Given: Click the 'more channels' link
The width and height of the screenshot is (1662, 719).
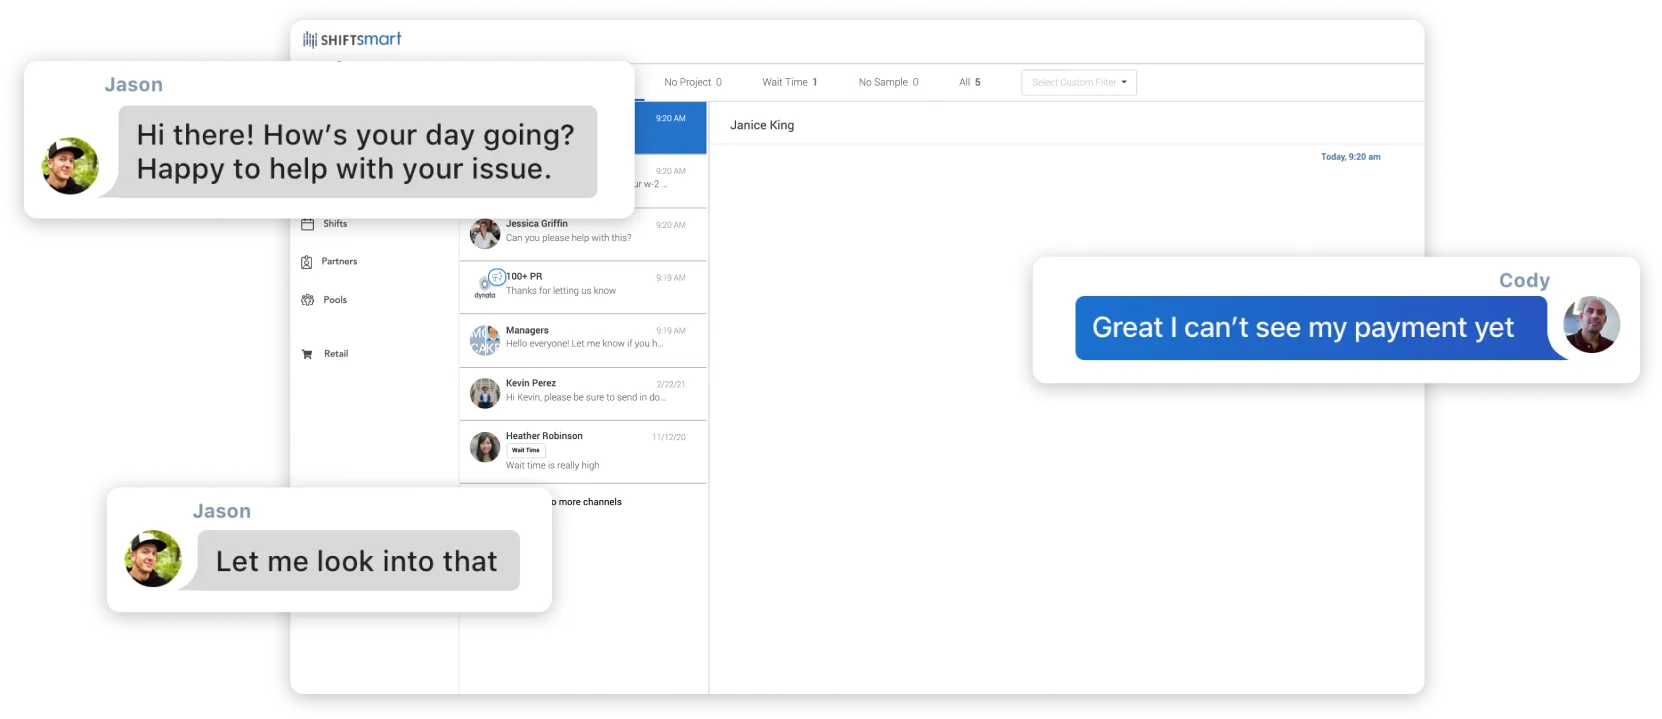Looking at the screenshot, I should point(586,502).
